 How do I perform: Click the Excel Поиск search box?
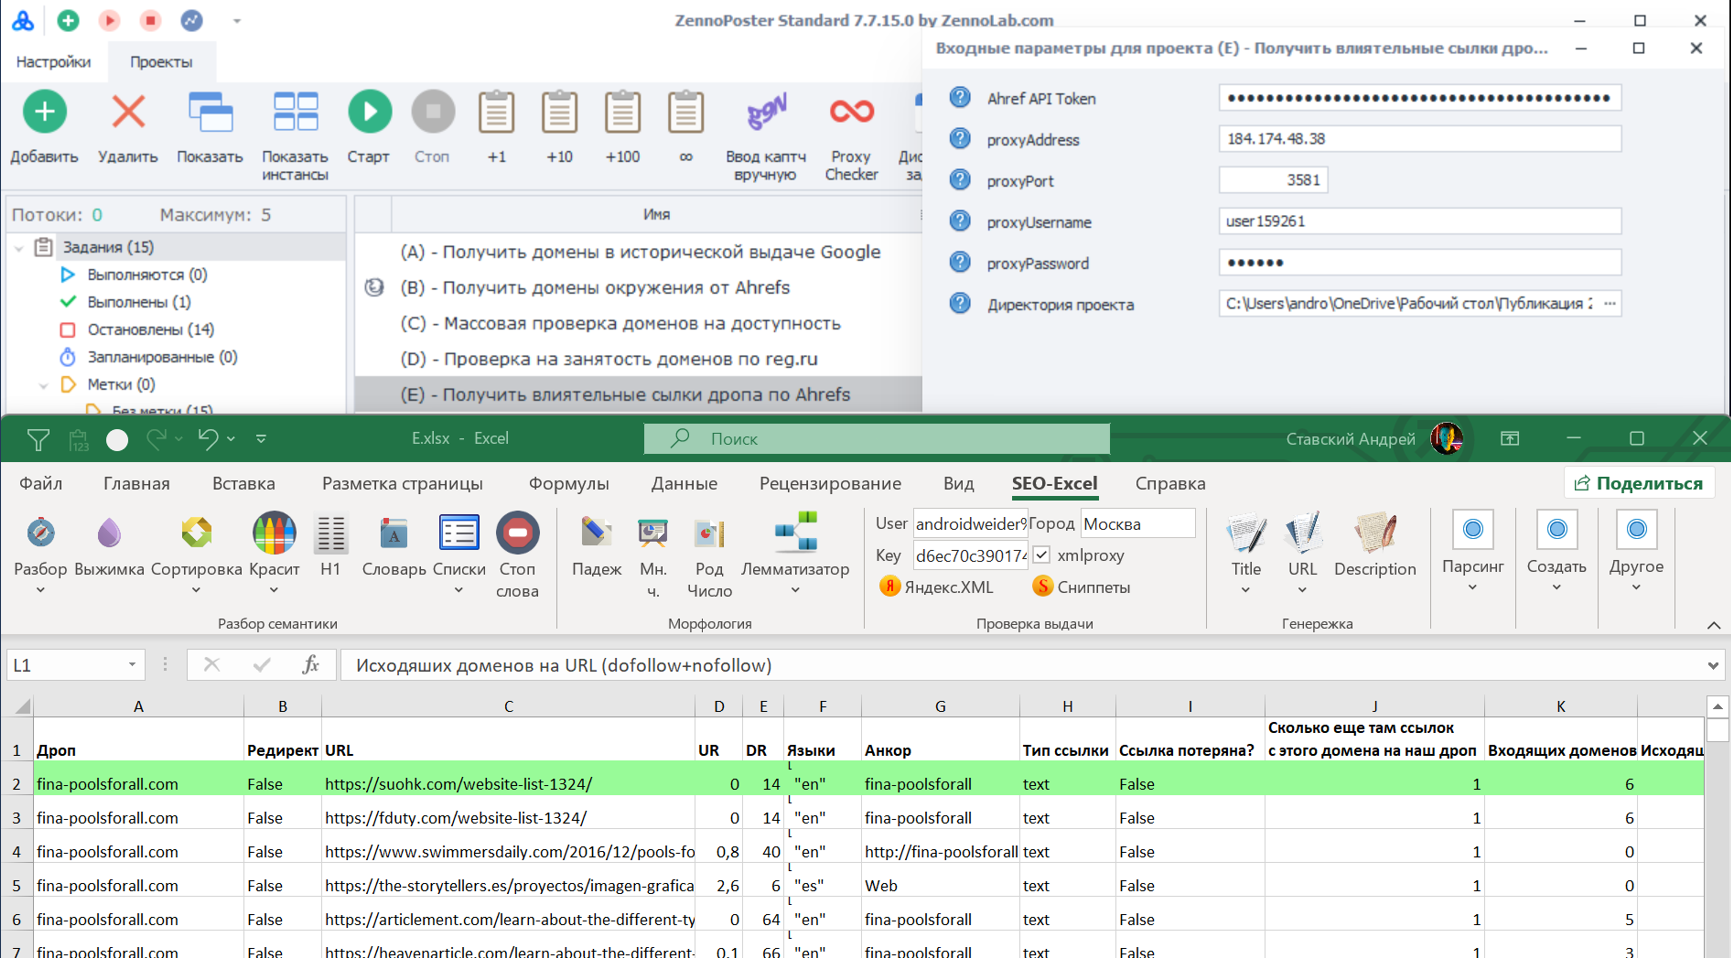point(877,439)
